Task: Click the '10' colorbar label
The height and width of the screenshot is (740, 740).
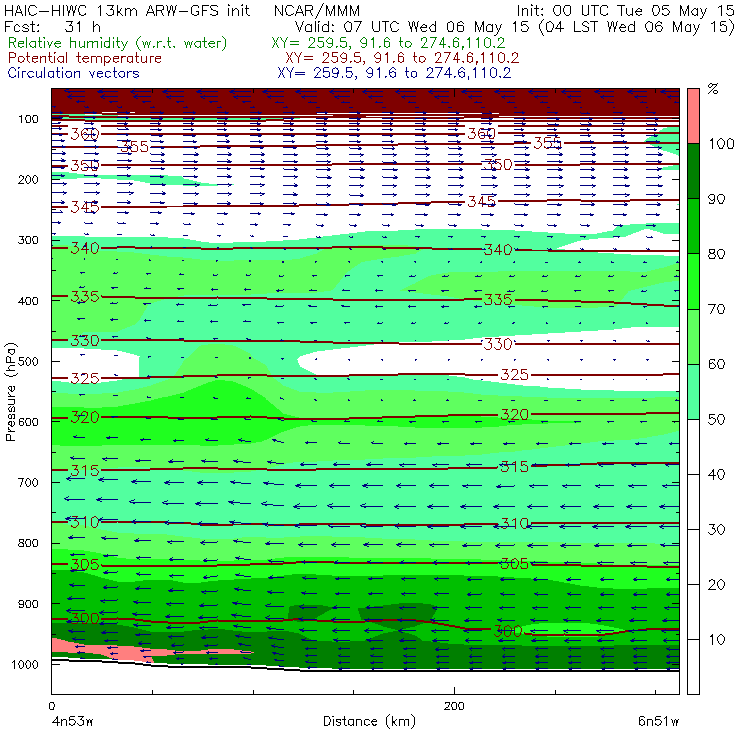Action: pos(716,640)
